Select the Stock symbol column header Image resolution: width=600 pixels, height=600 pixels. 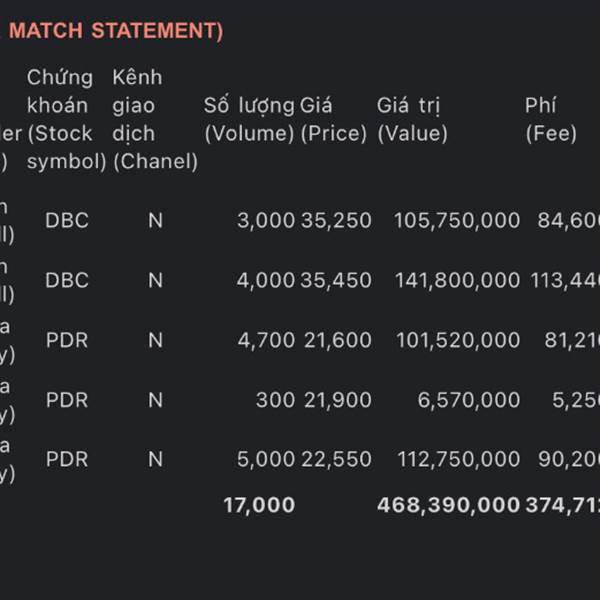coord(66,119)
